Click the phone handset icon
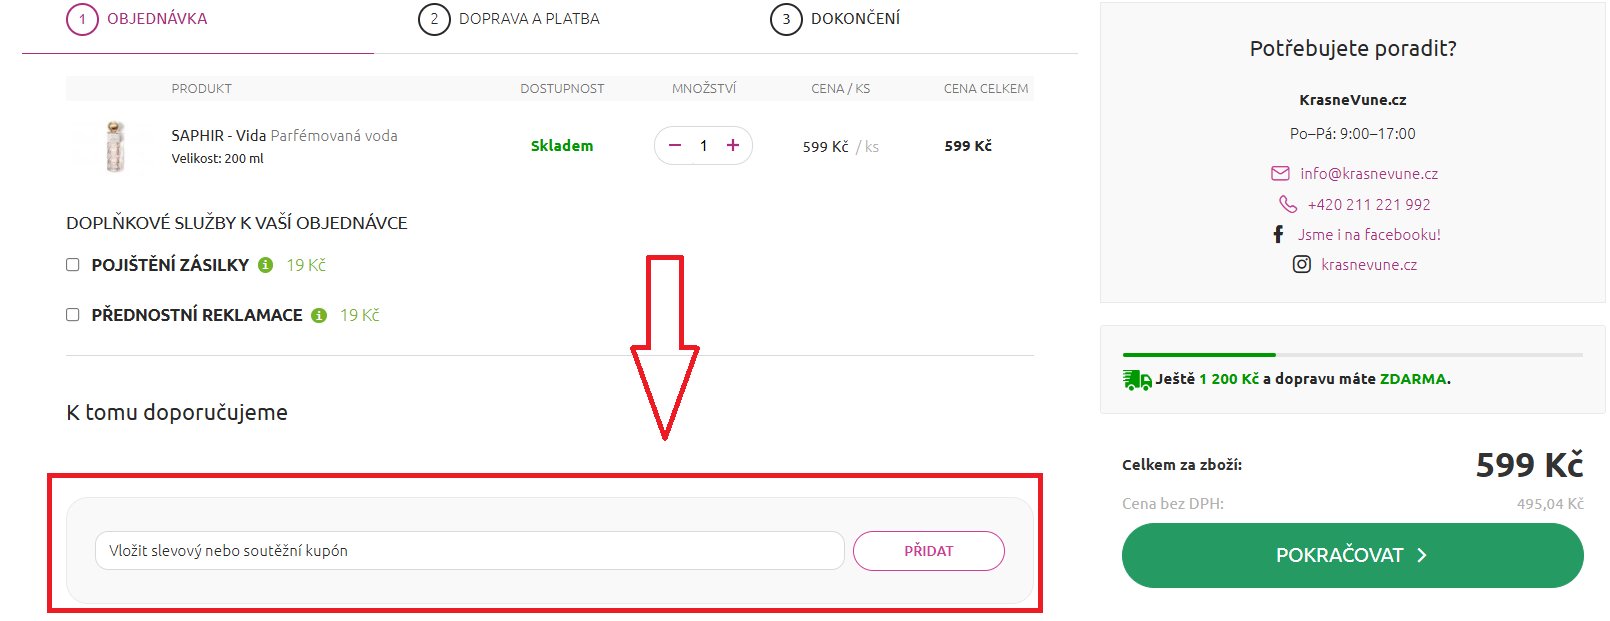Viewport: 1610px width, 621px height. tap(1288, 204)
